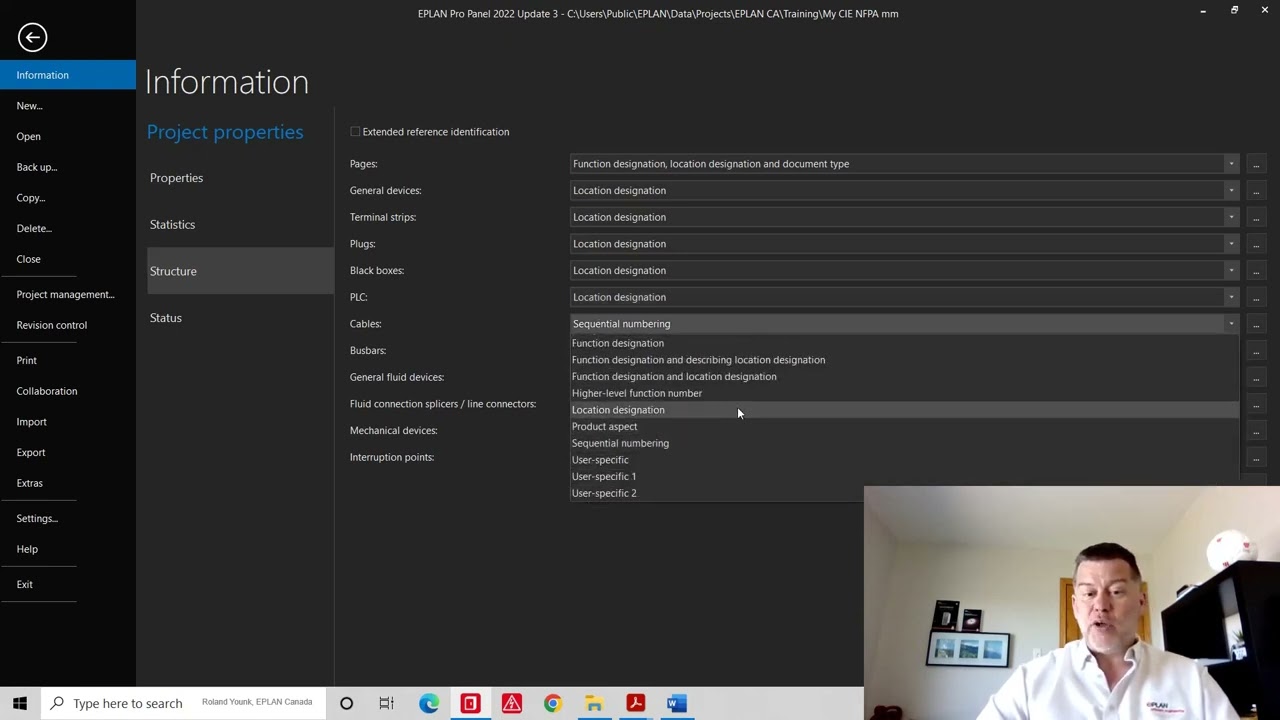Launch Microsoft Edge from taskbar
Viewport: 1280px width, 720px height.
(x=429, y=703)
